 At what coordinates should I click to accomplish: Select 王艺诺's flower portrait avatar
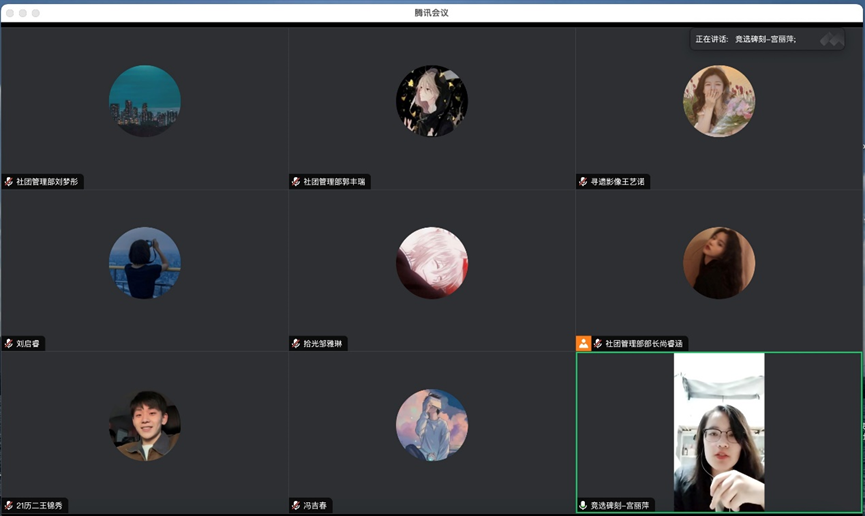tap(719, 101)
